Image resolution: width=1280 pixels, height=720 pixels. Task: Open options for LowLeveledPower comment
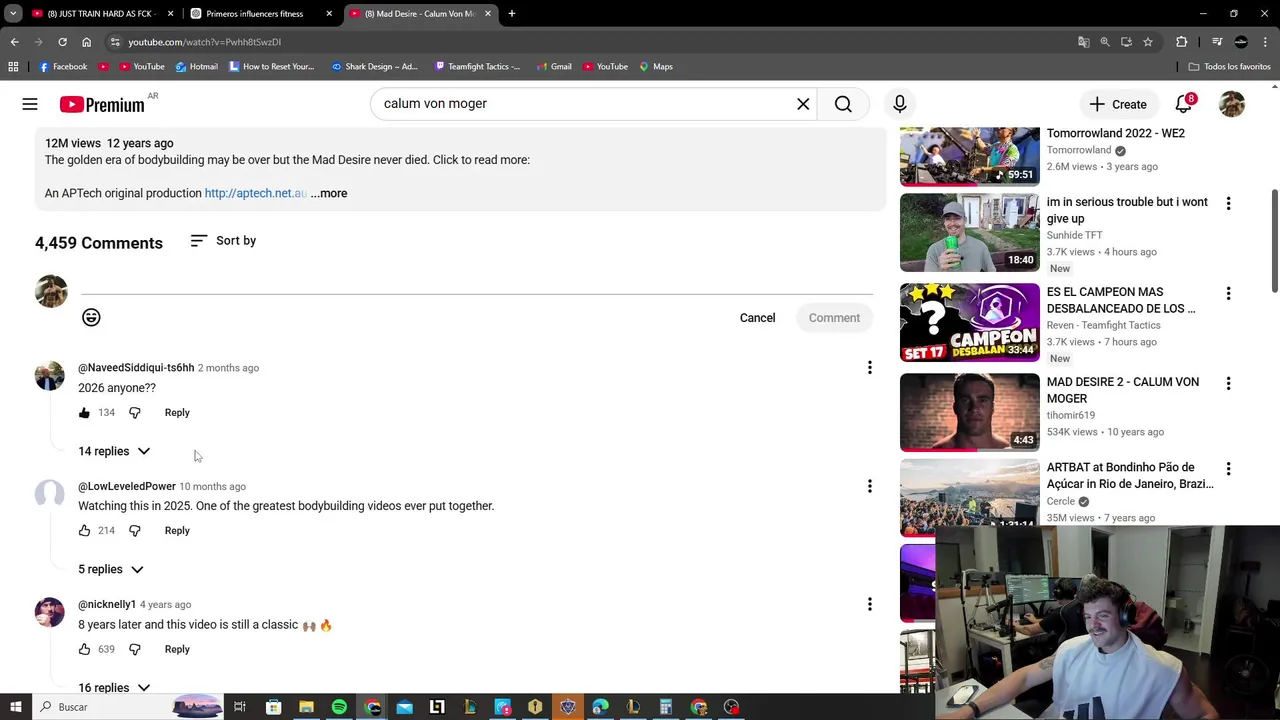coord(870,486)
